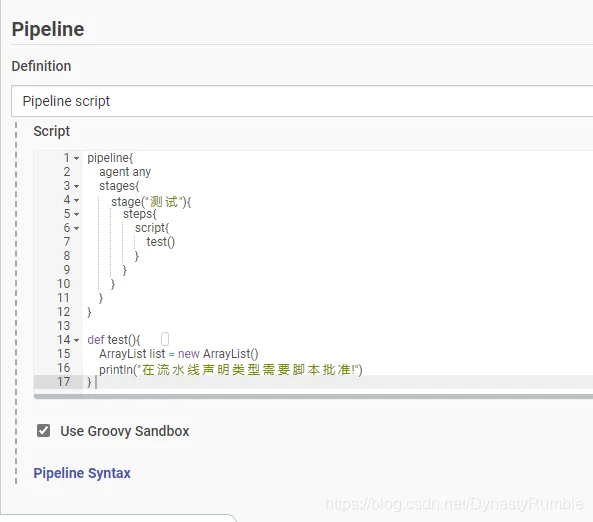
Task: Collapse the stage fold arrow on line 4
Action: (76, 200)
